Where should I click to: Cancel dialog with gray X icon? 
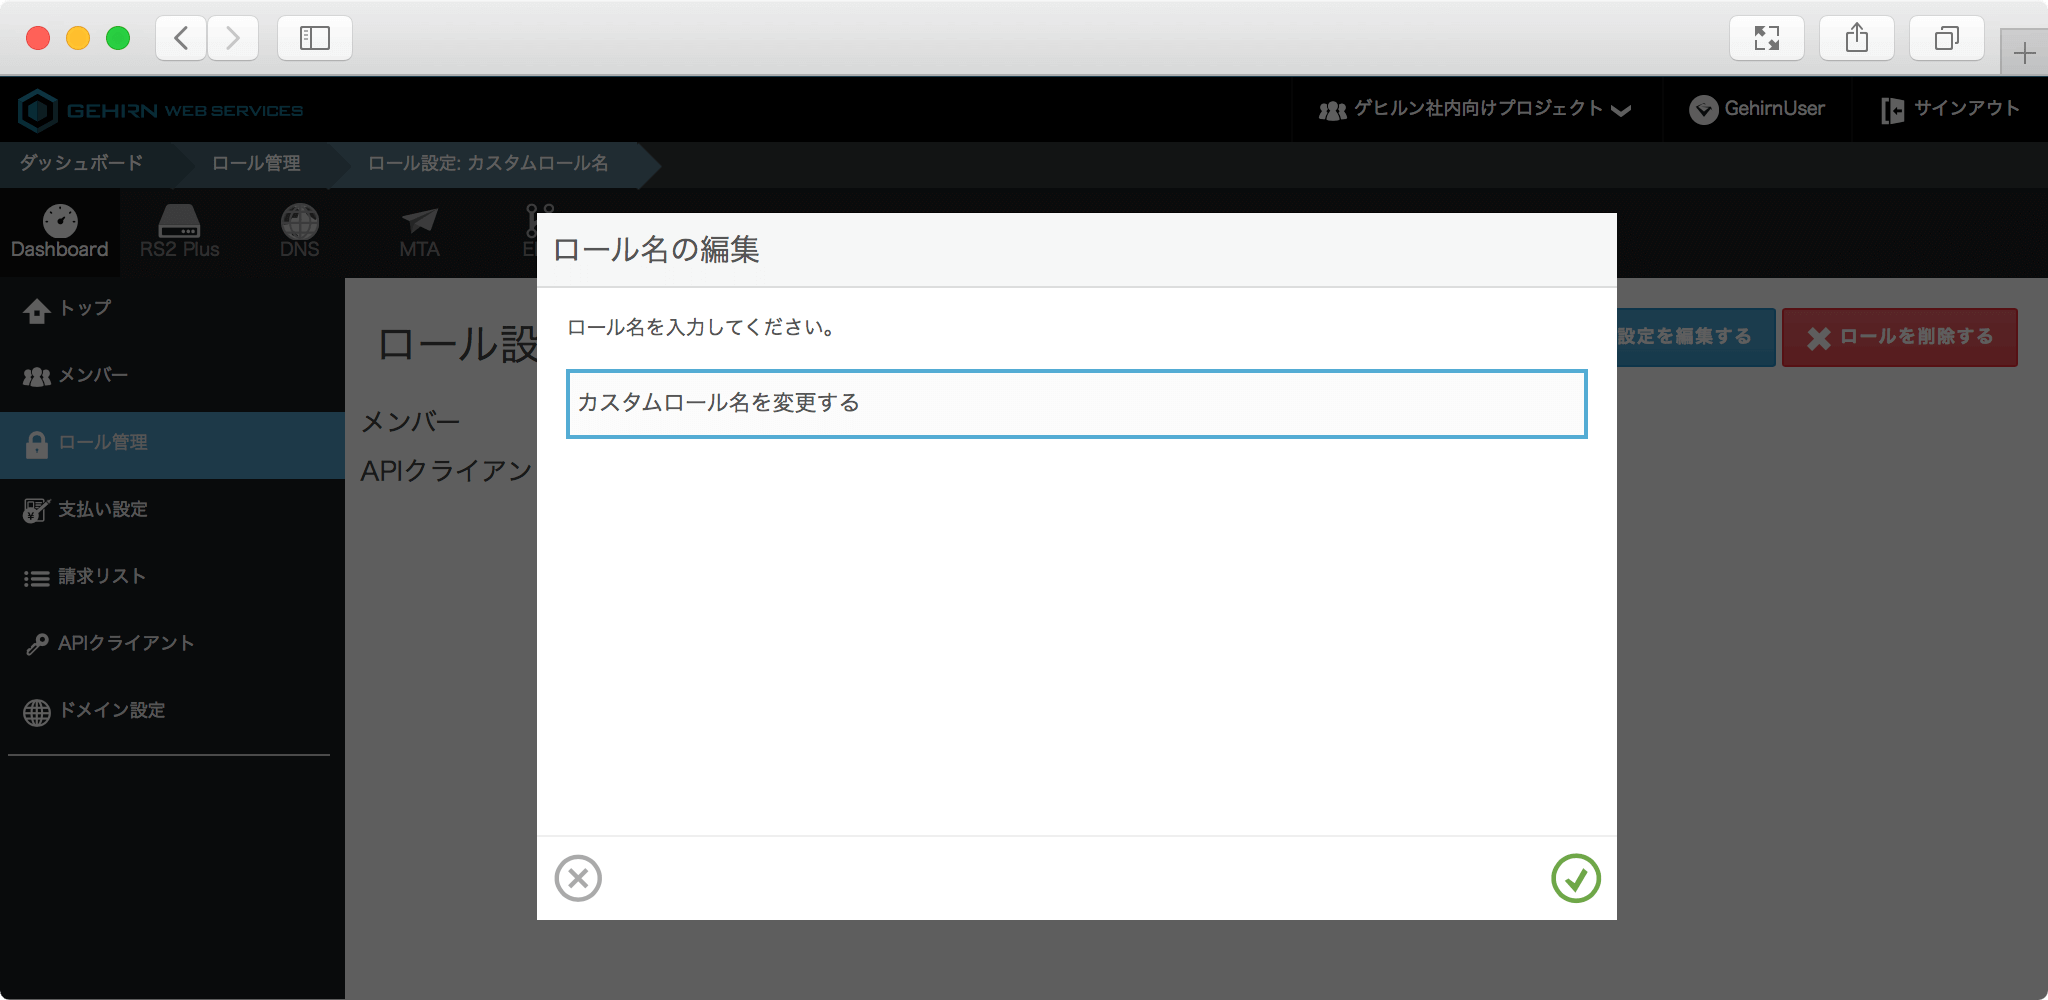click(578, 878)
